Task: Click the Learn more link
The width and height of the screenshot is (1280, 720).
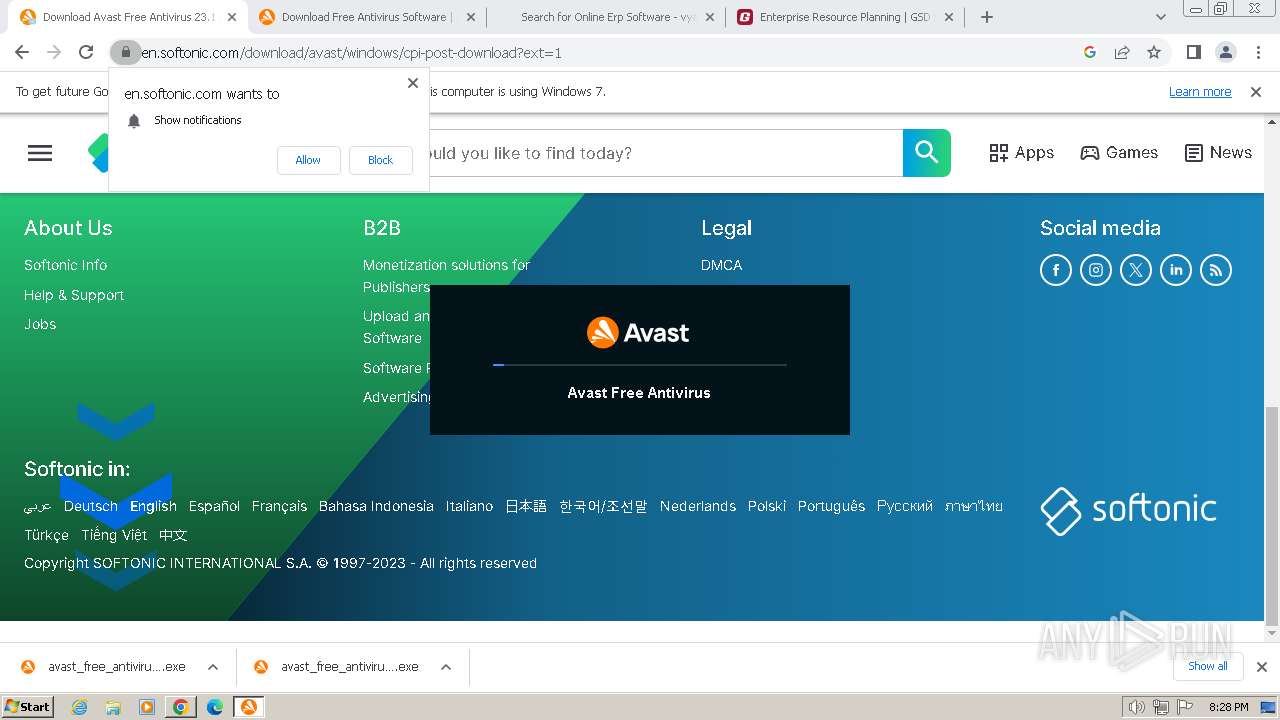Action: coord(1200,92)
